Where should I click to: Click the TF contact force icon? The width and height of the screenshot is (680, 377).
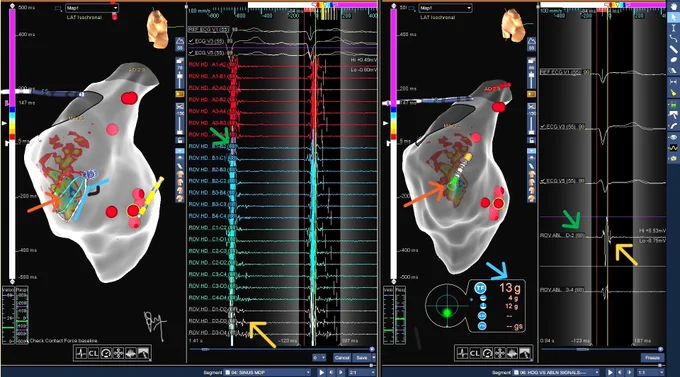coord(480,288)
